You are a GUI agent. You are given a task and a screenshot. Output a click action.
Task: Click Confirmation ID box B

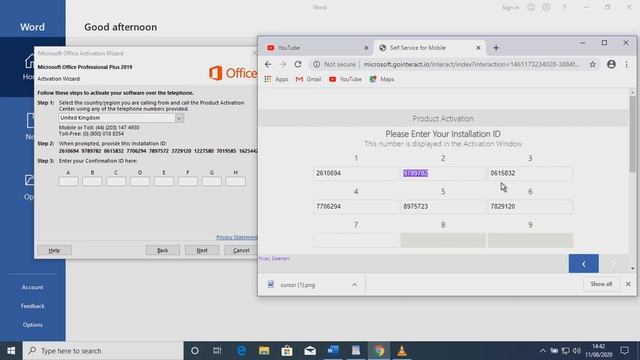pos(92,181)
